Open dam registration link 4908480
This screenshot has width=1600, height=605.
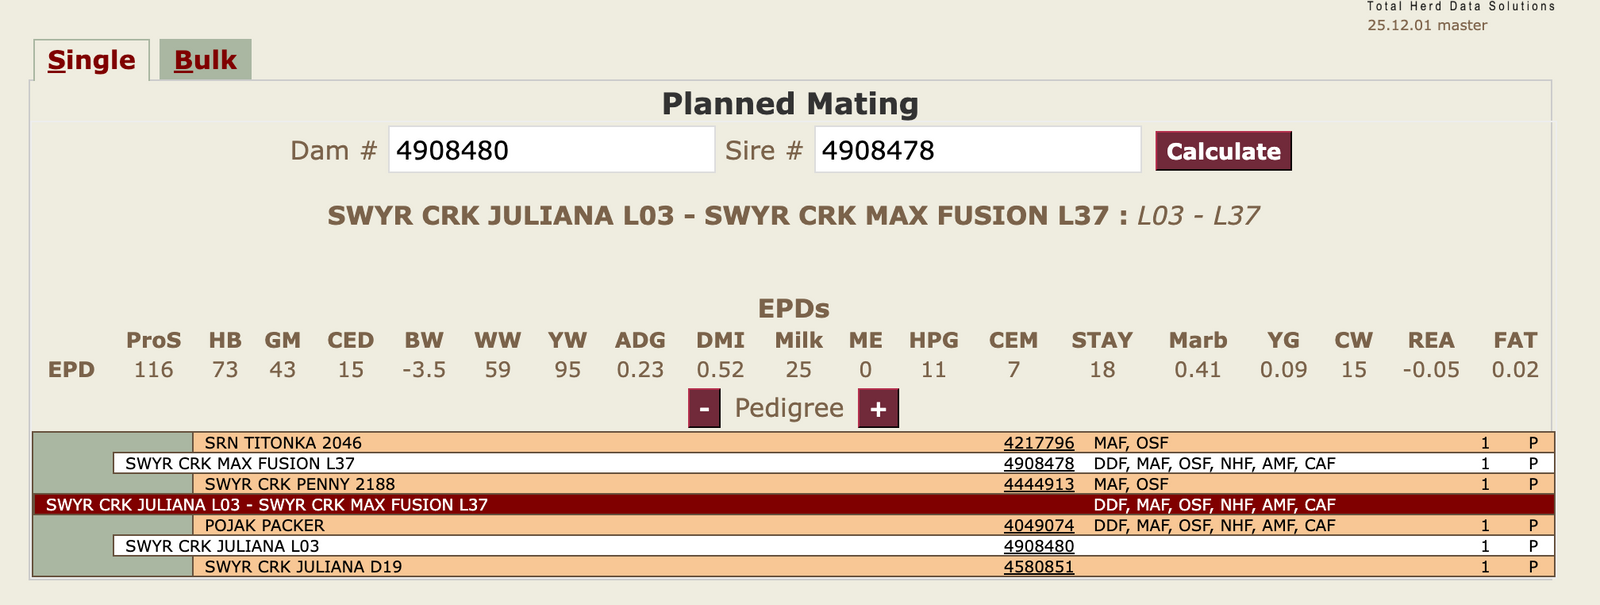(x=1039, y=546)
